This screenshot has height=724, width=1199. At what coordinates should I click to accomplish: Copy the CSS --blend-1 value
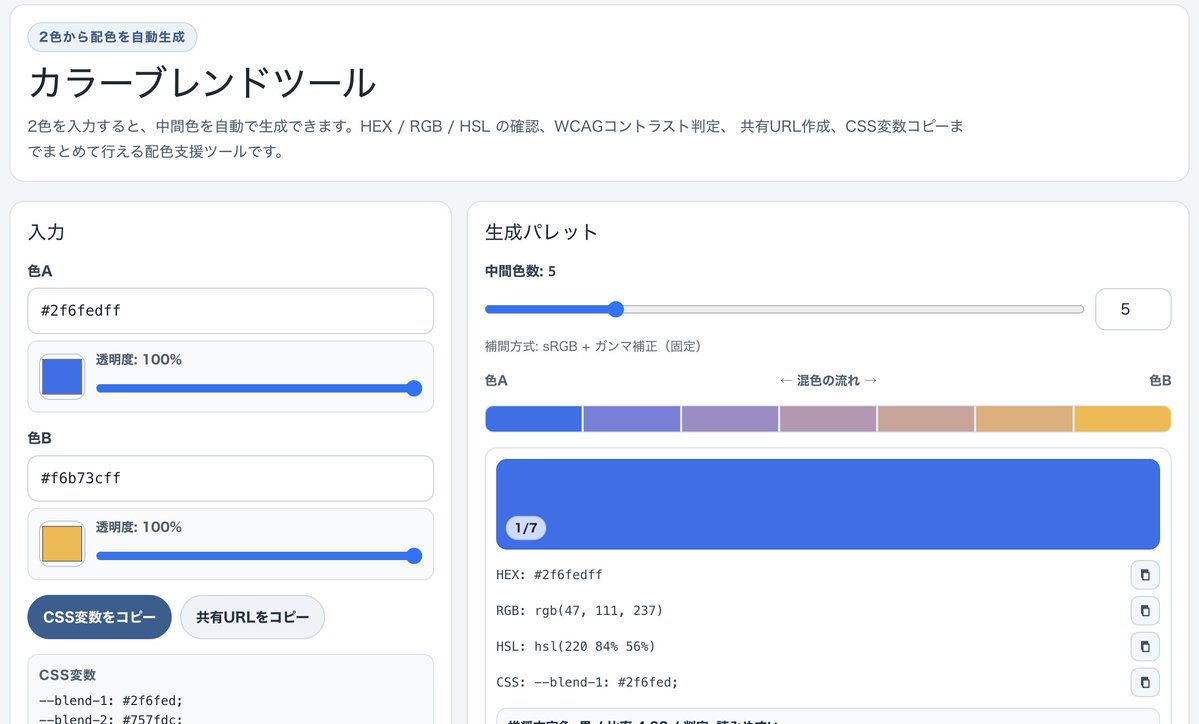pos(1145,682)
